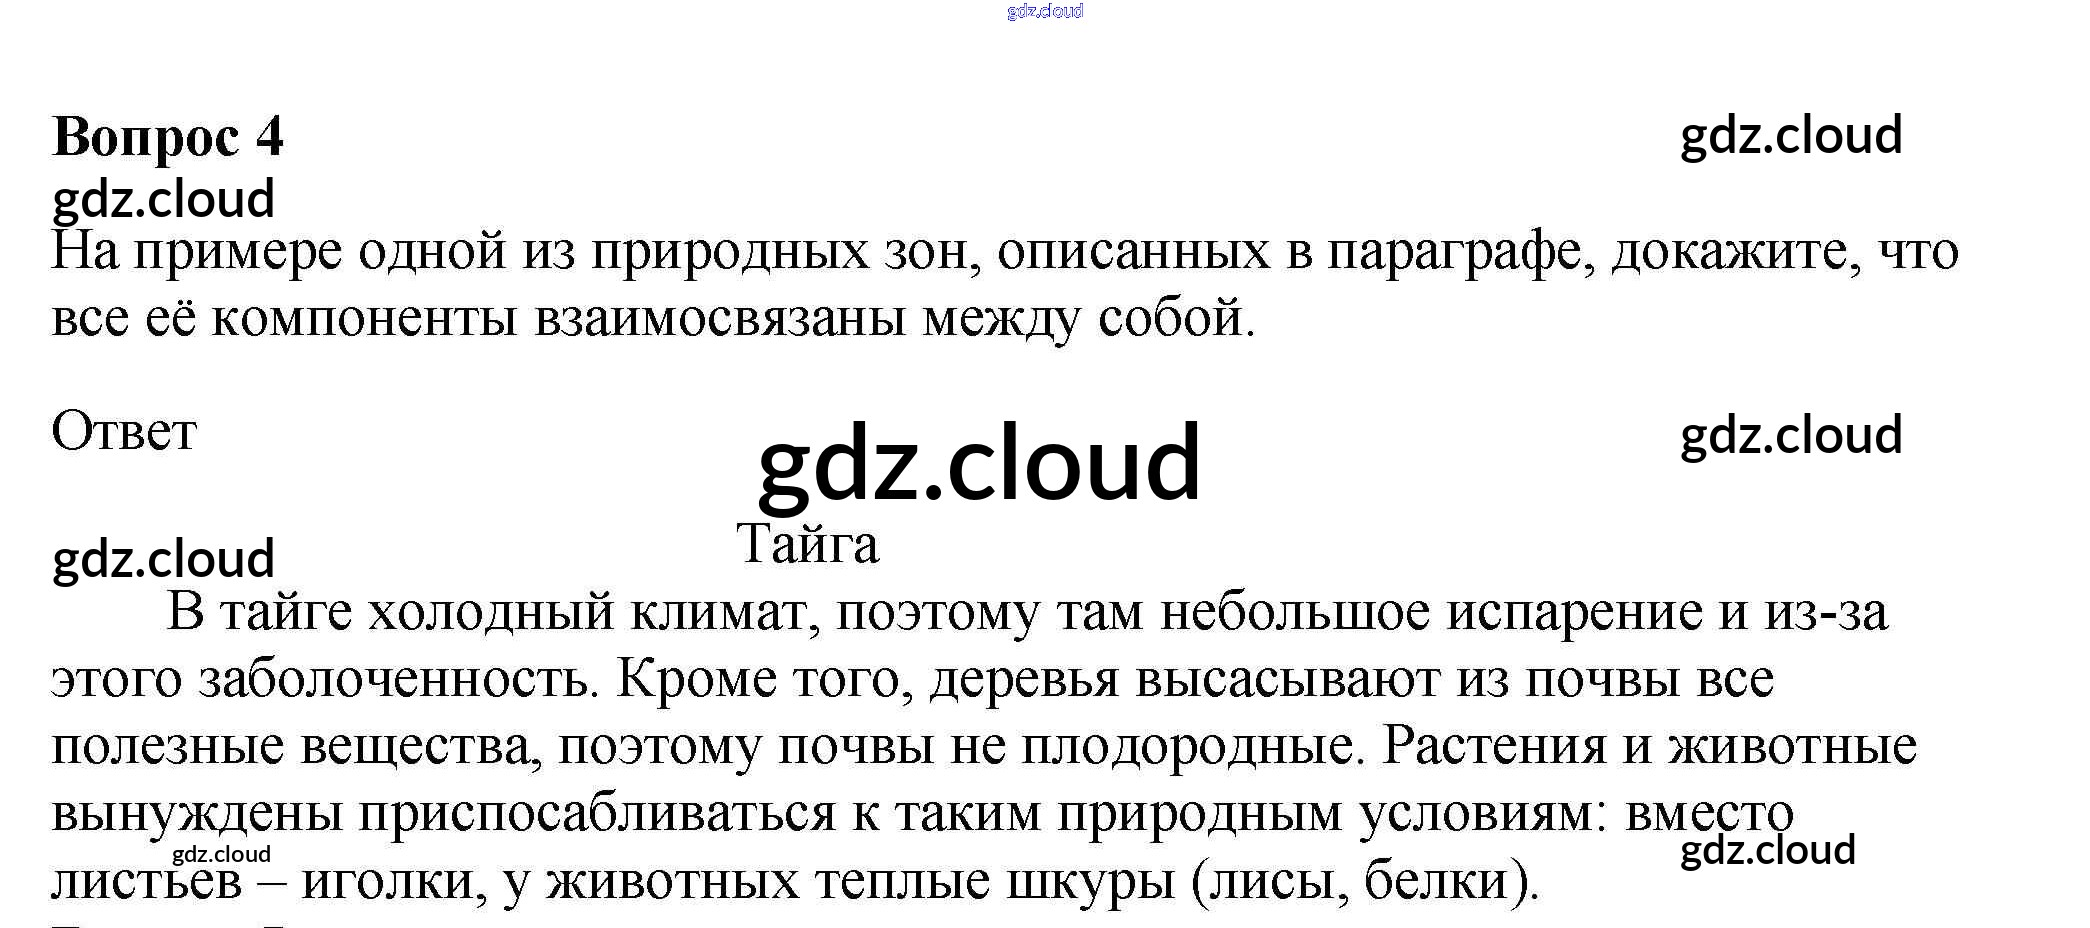Image resolution: width=2090 pixels, height=928 pixels.
Task: Select the largest gdz.cloud watermark
Action: [x=979, y=463]
